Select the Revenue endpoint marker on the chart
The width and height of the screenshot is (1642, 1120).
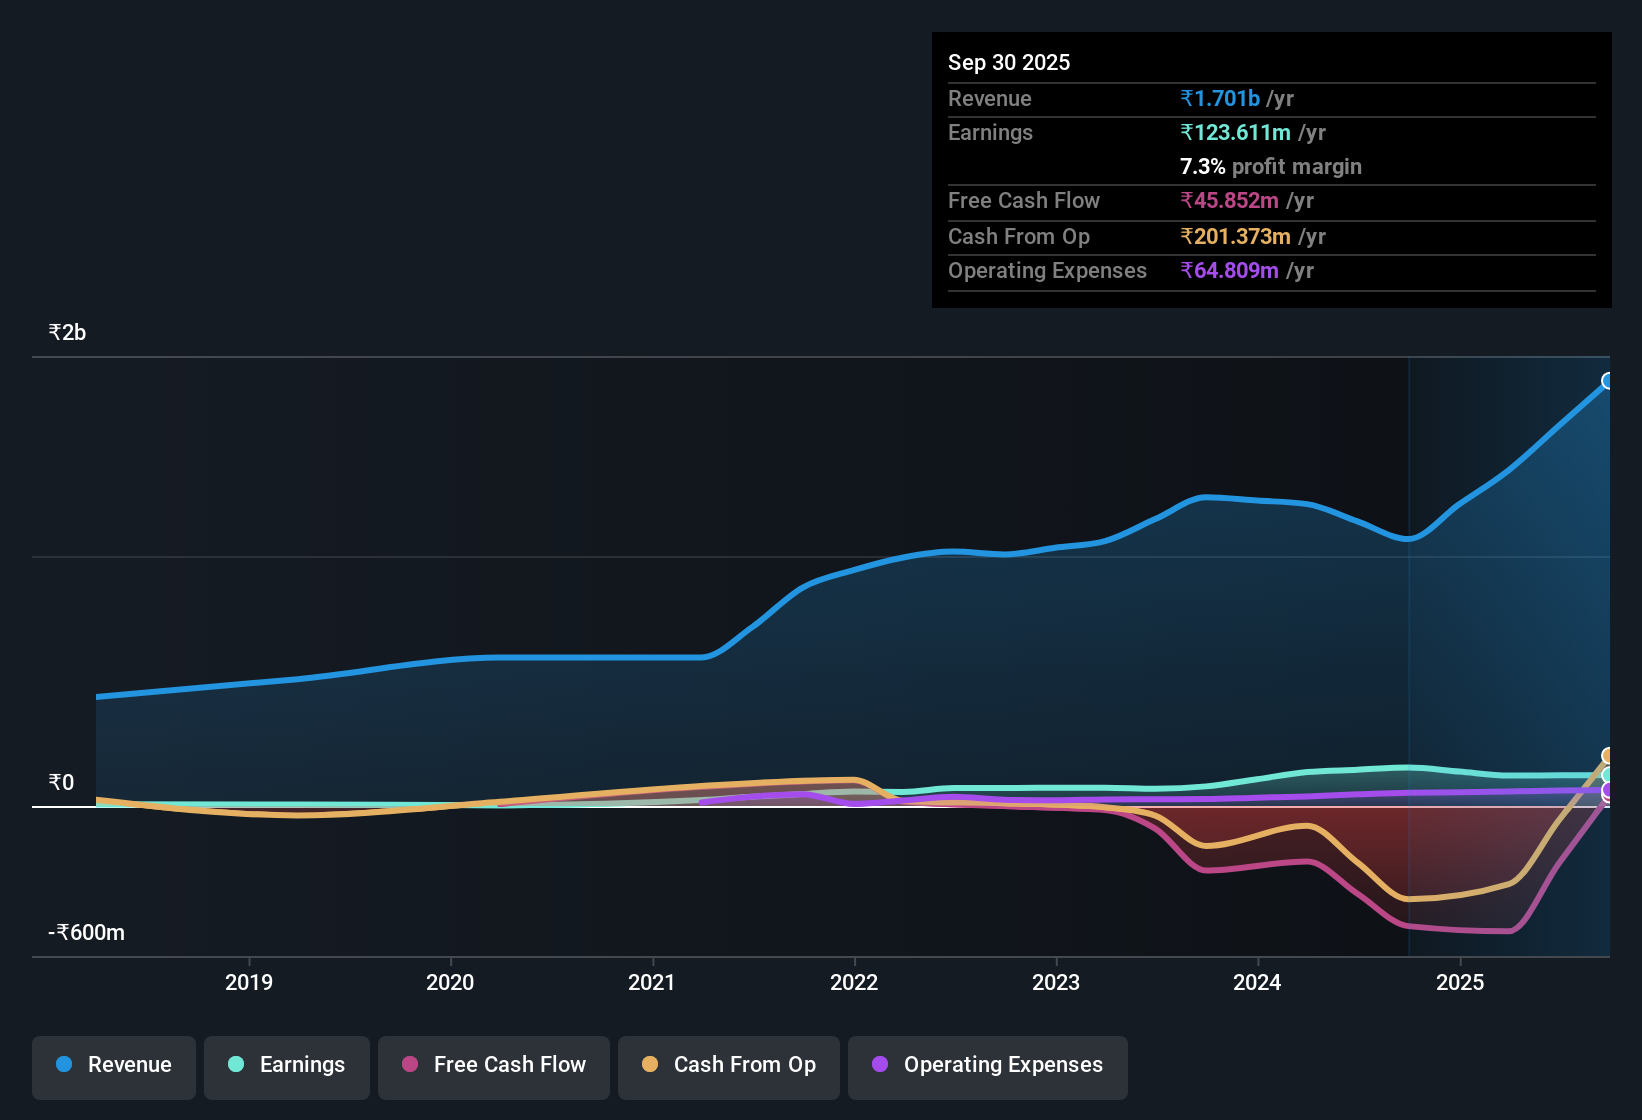pos(1607,379)
